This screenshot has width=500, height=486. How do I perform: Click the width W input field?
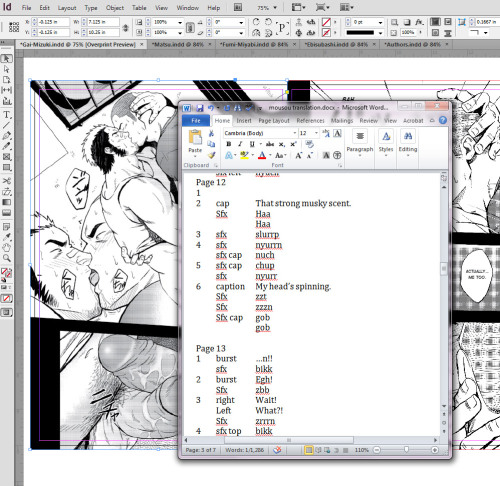103,22
